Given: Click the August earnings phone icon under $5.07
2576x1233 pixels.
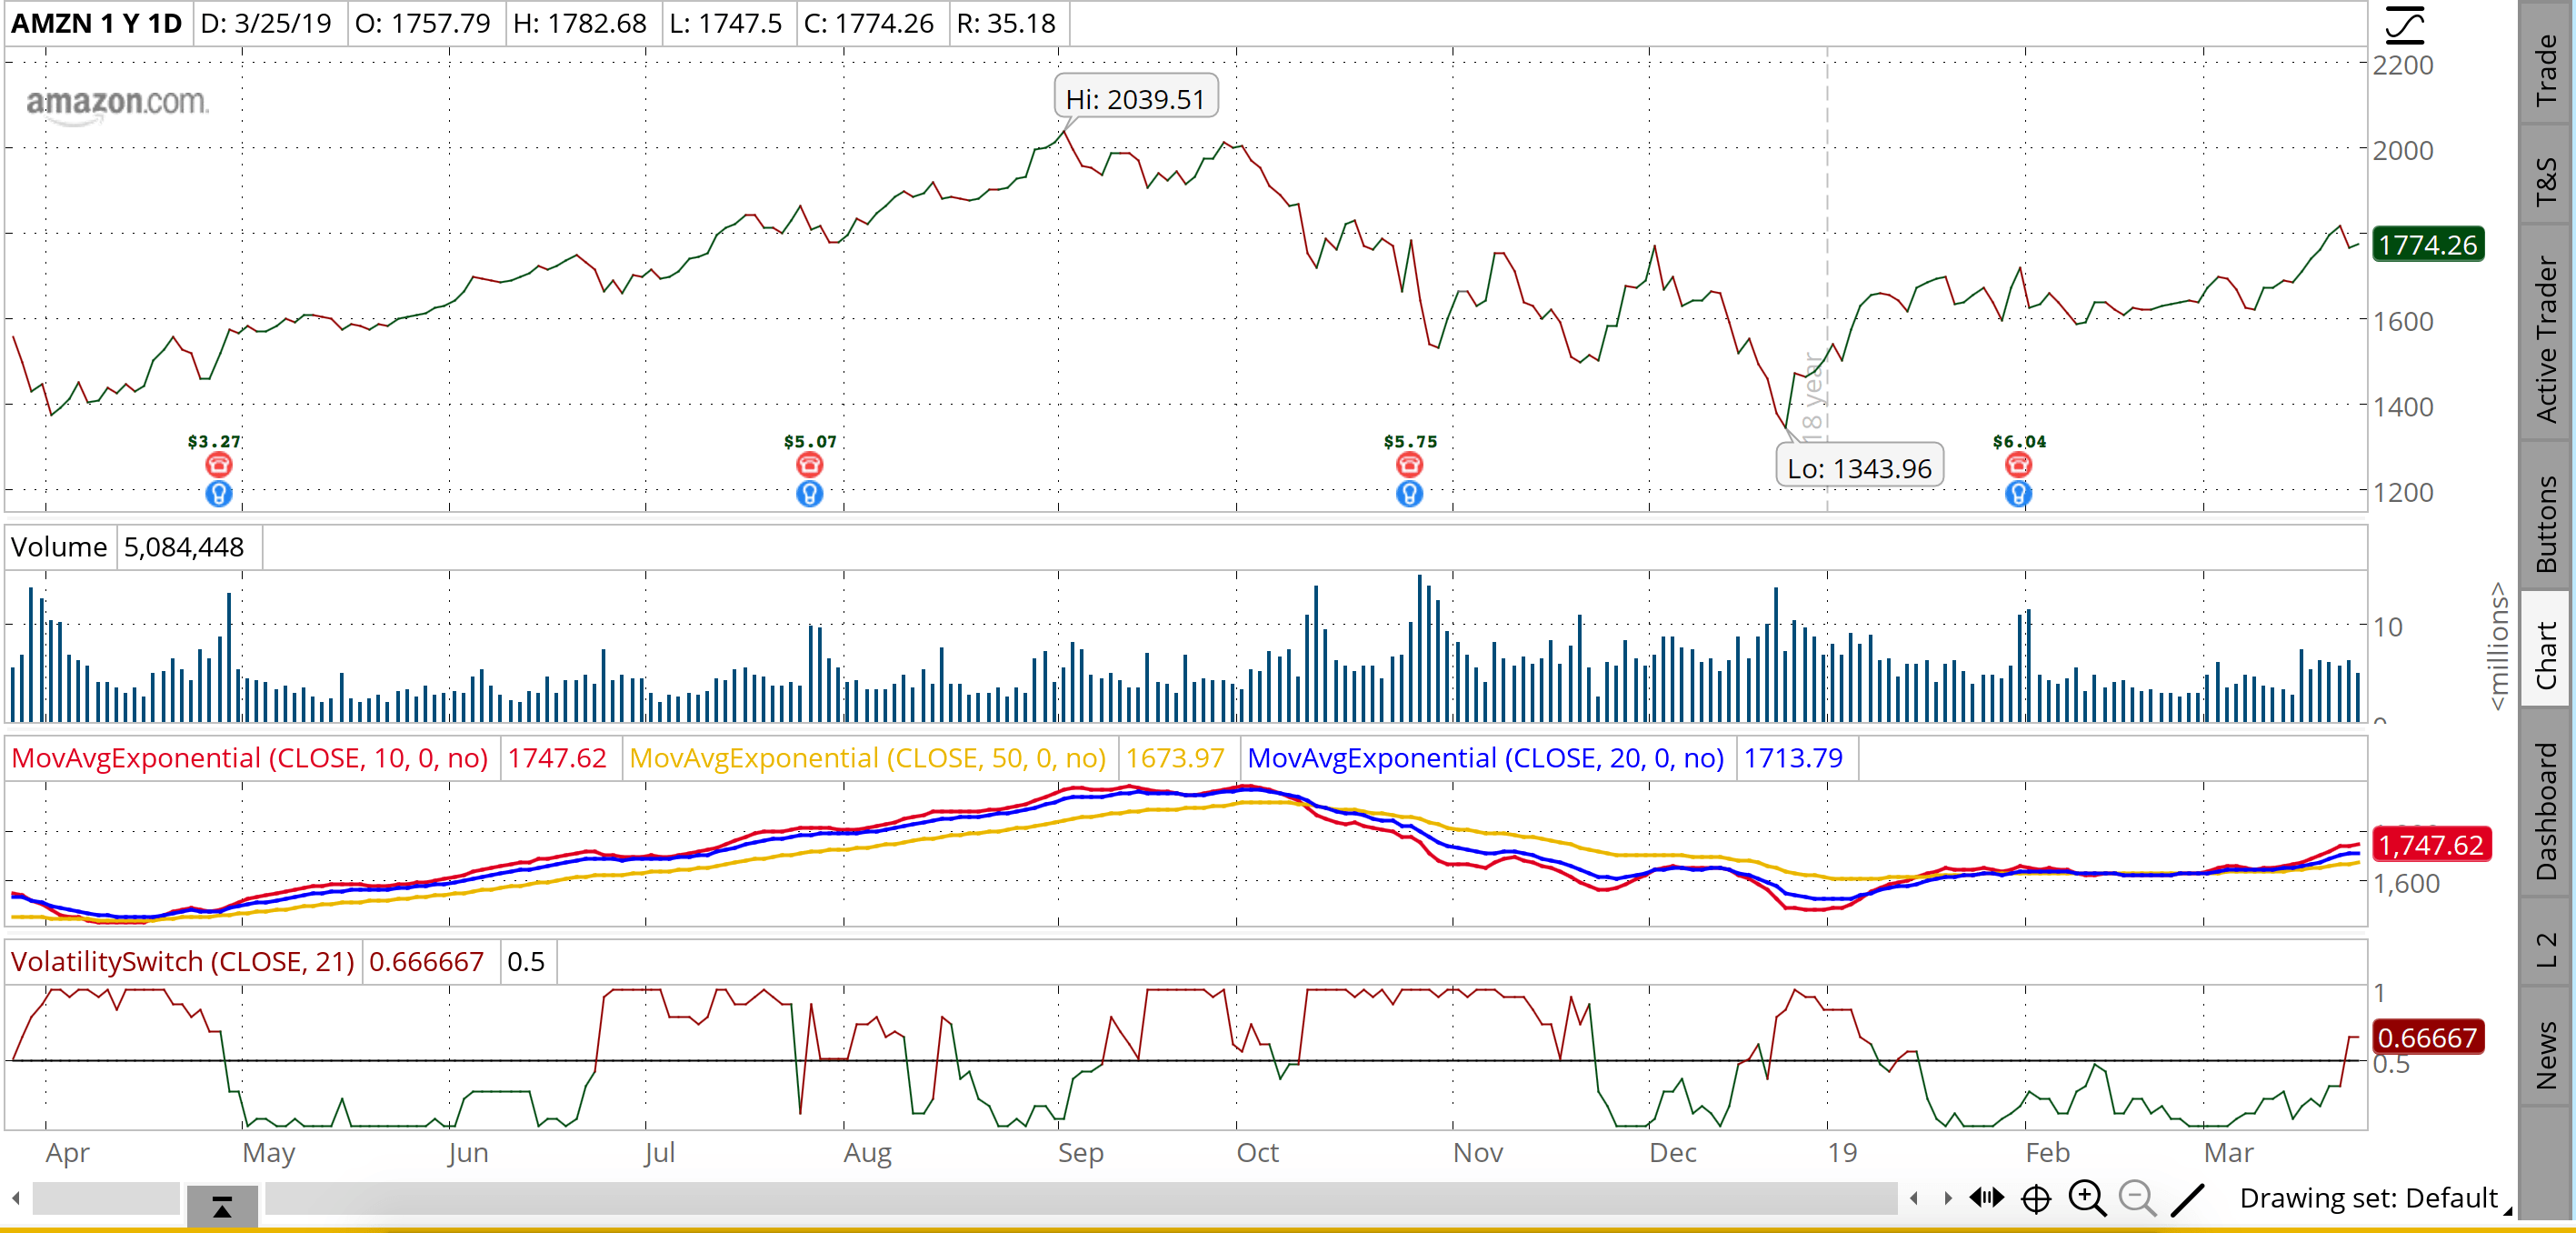Looking at the screenshot, I should [810, 465].
